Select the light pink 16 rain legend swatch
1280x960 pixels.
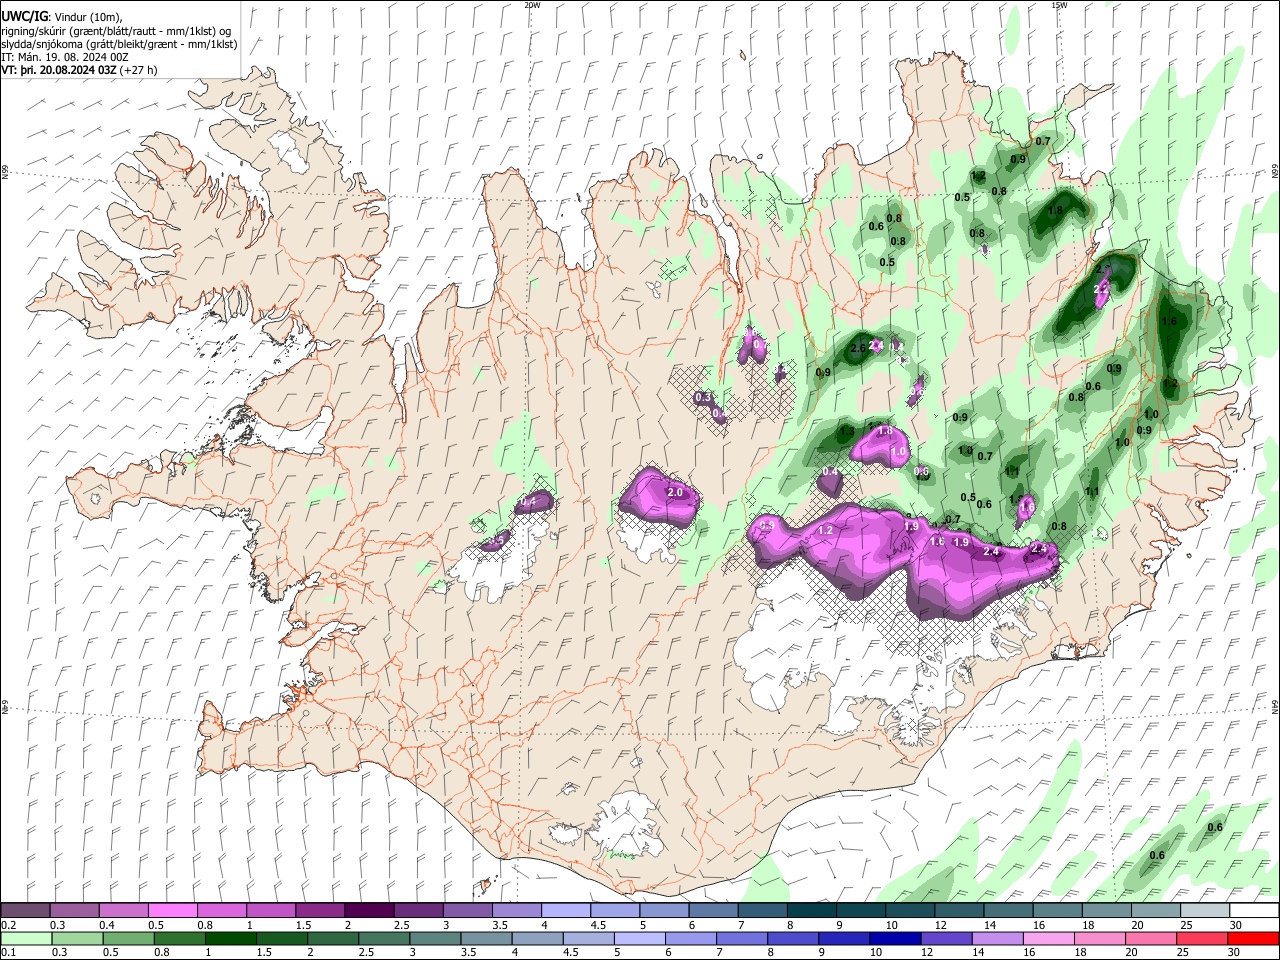click(1048, 938)
